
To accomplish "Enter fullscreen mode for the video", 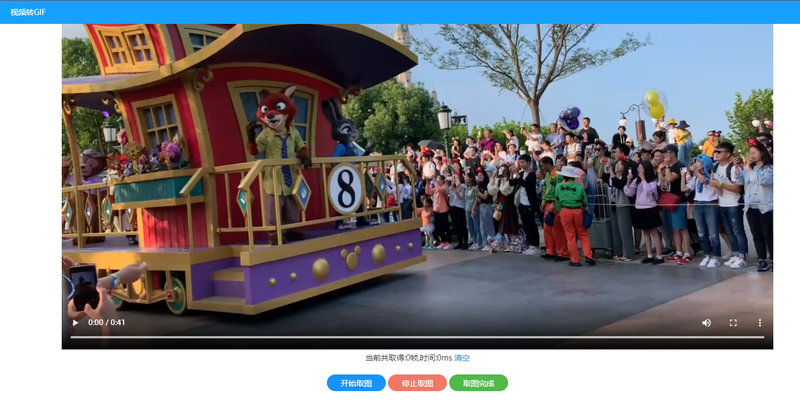I will pyautogui.click(x=733, y=322).
